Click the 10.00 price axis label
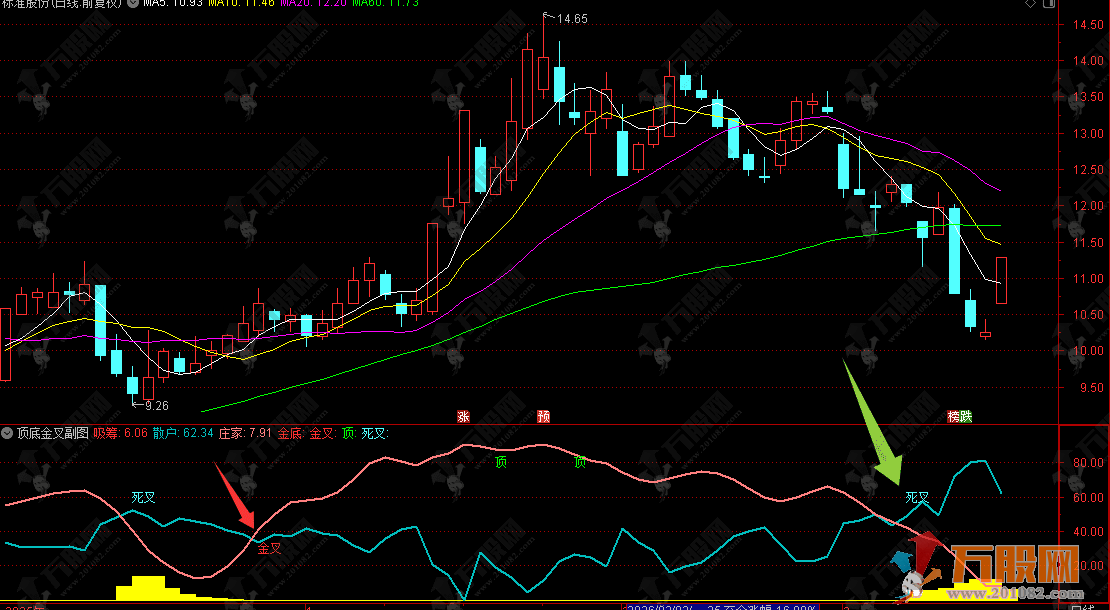Viewport: 1110px width, 610px height. click(1088, 351)
